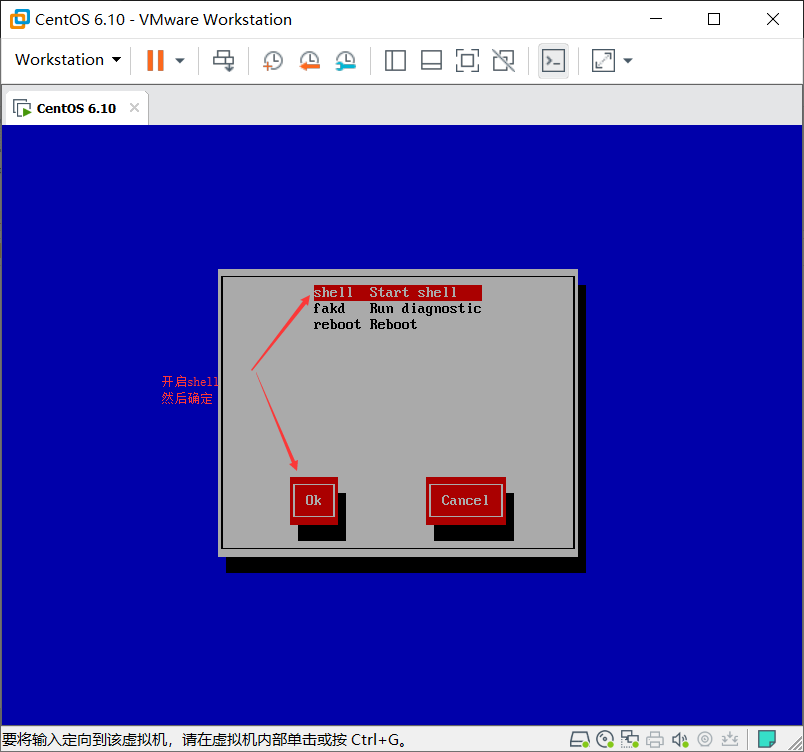Click the network adapter status icon
The image size is (804, 752).
coord(630,739)
